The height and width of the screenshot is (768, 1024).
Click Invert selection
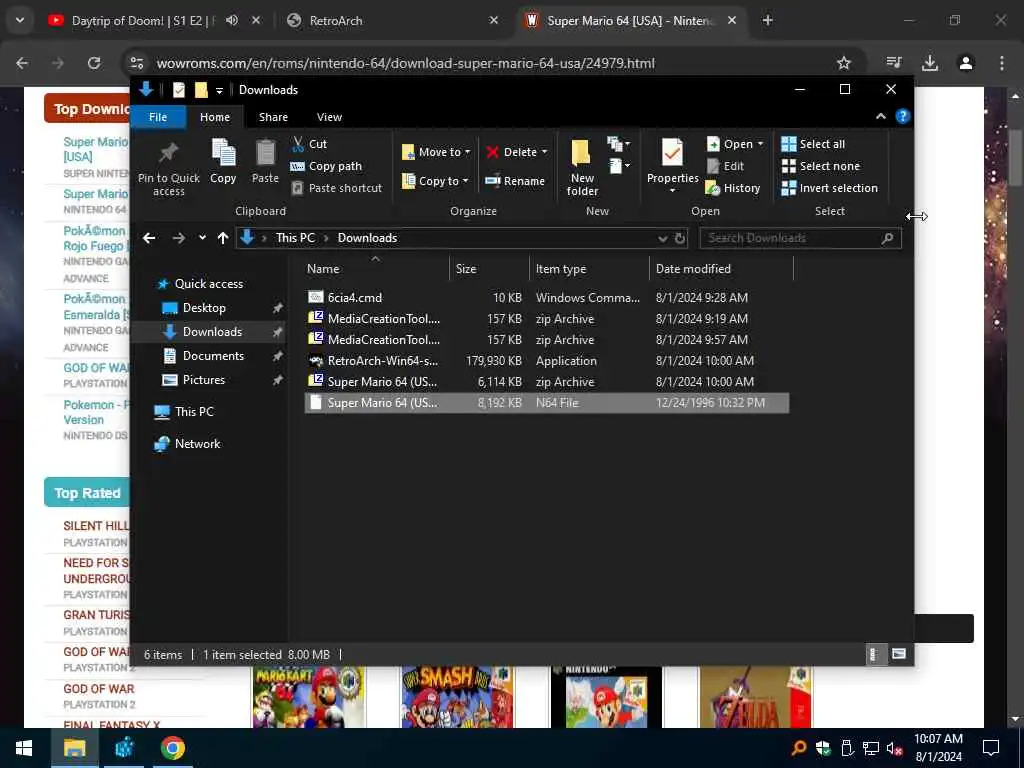[829, 188]
